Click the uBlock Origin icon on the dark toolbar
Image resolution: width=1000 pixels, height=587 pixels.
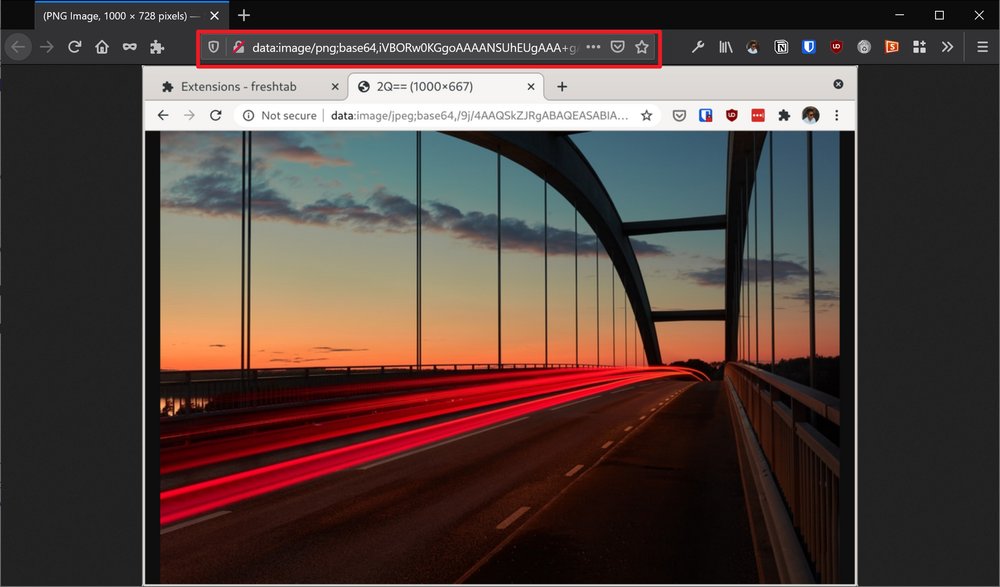pos(836,46)
